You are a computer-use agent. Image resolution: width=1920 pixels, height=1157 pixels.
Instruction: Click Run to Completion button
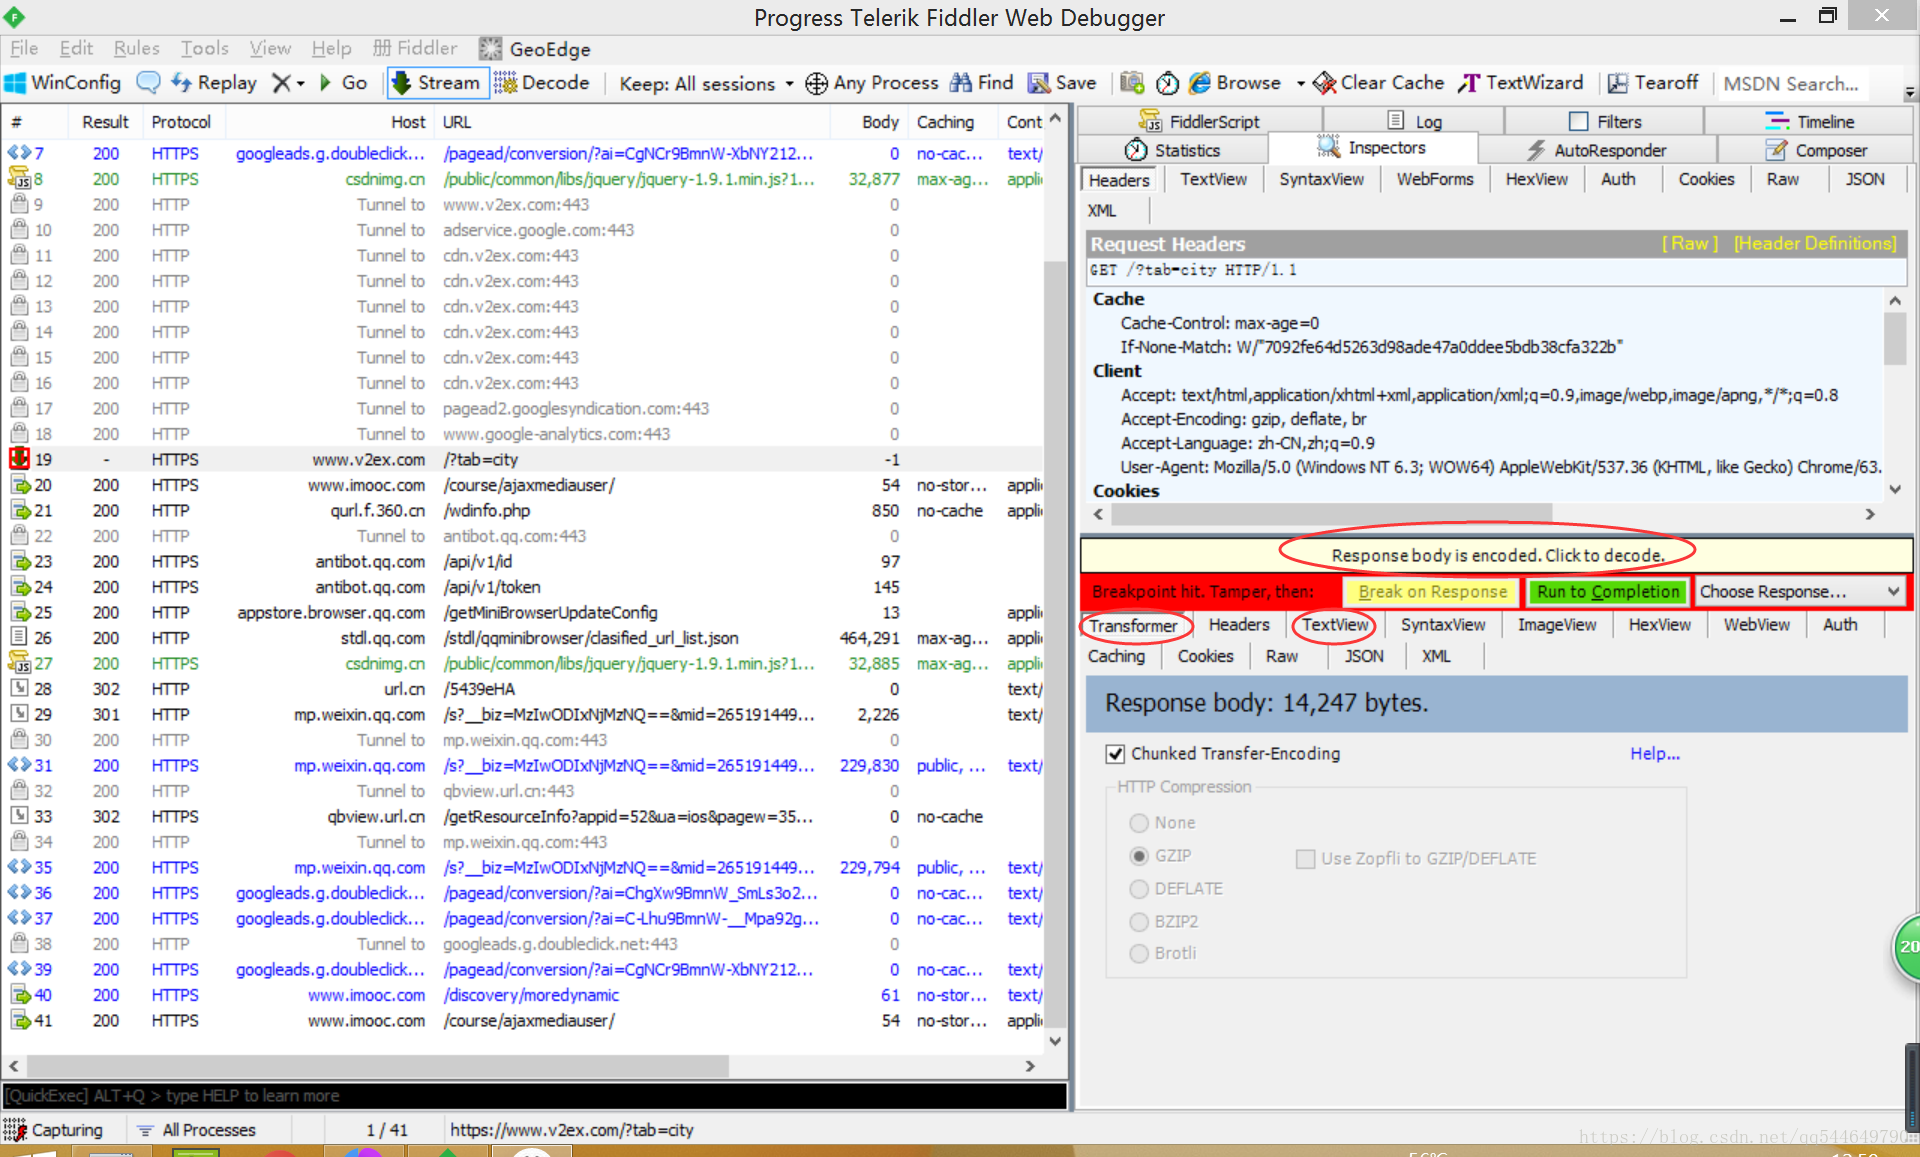1608,591
